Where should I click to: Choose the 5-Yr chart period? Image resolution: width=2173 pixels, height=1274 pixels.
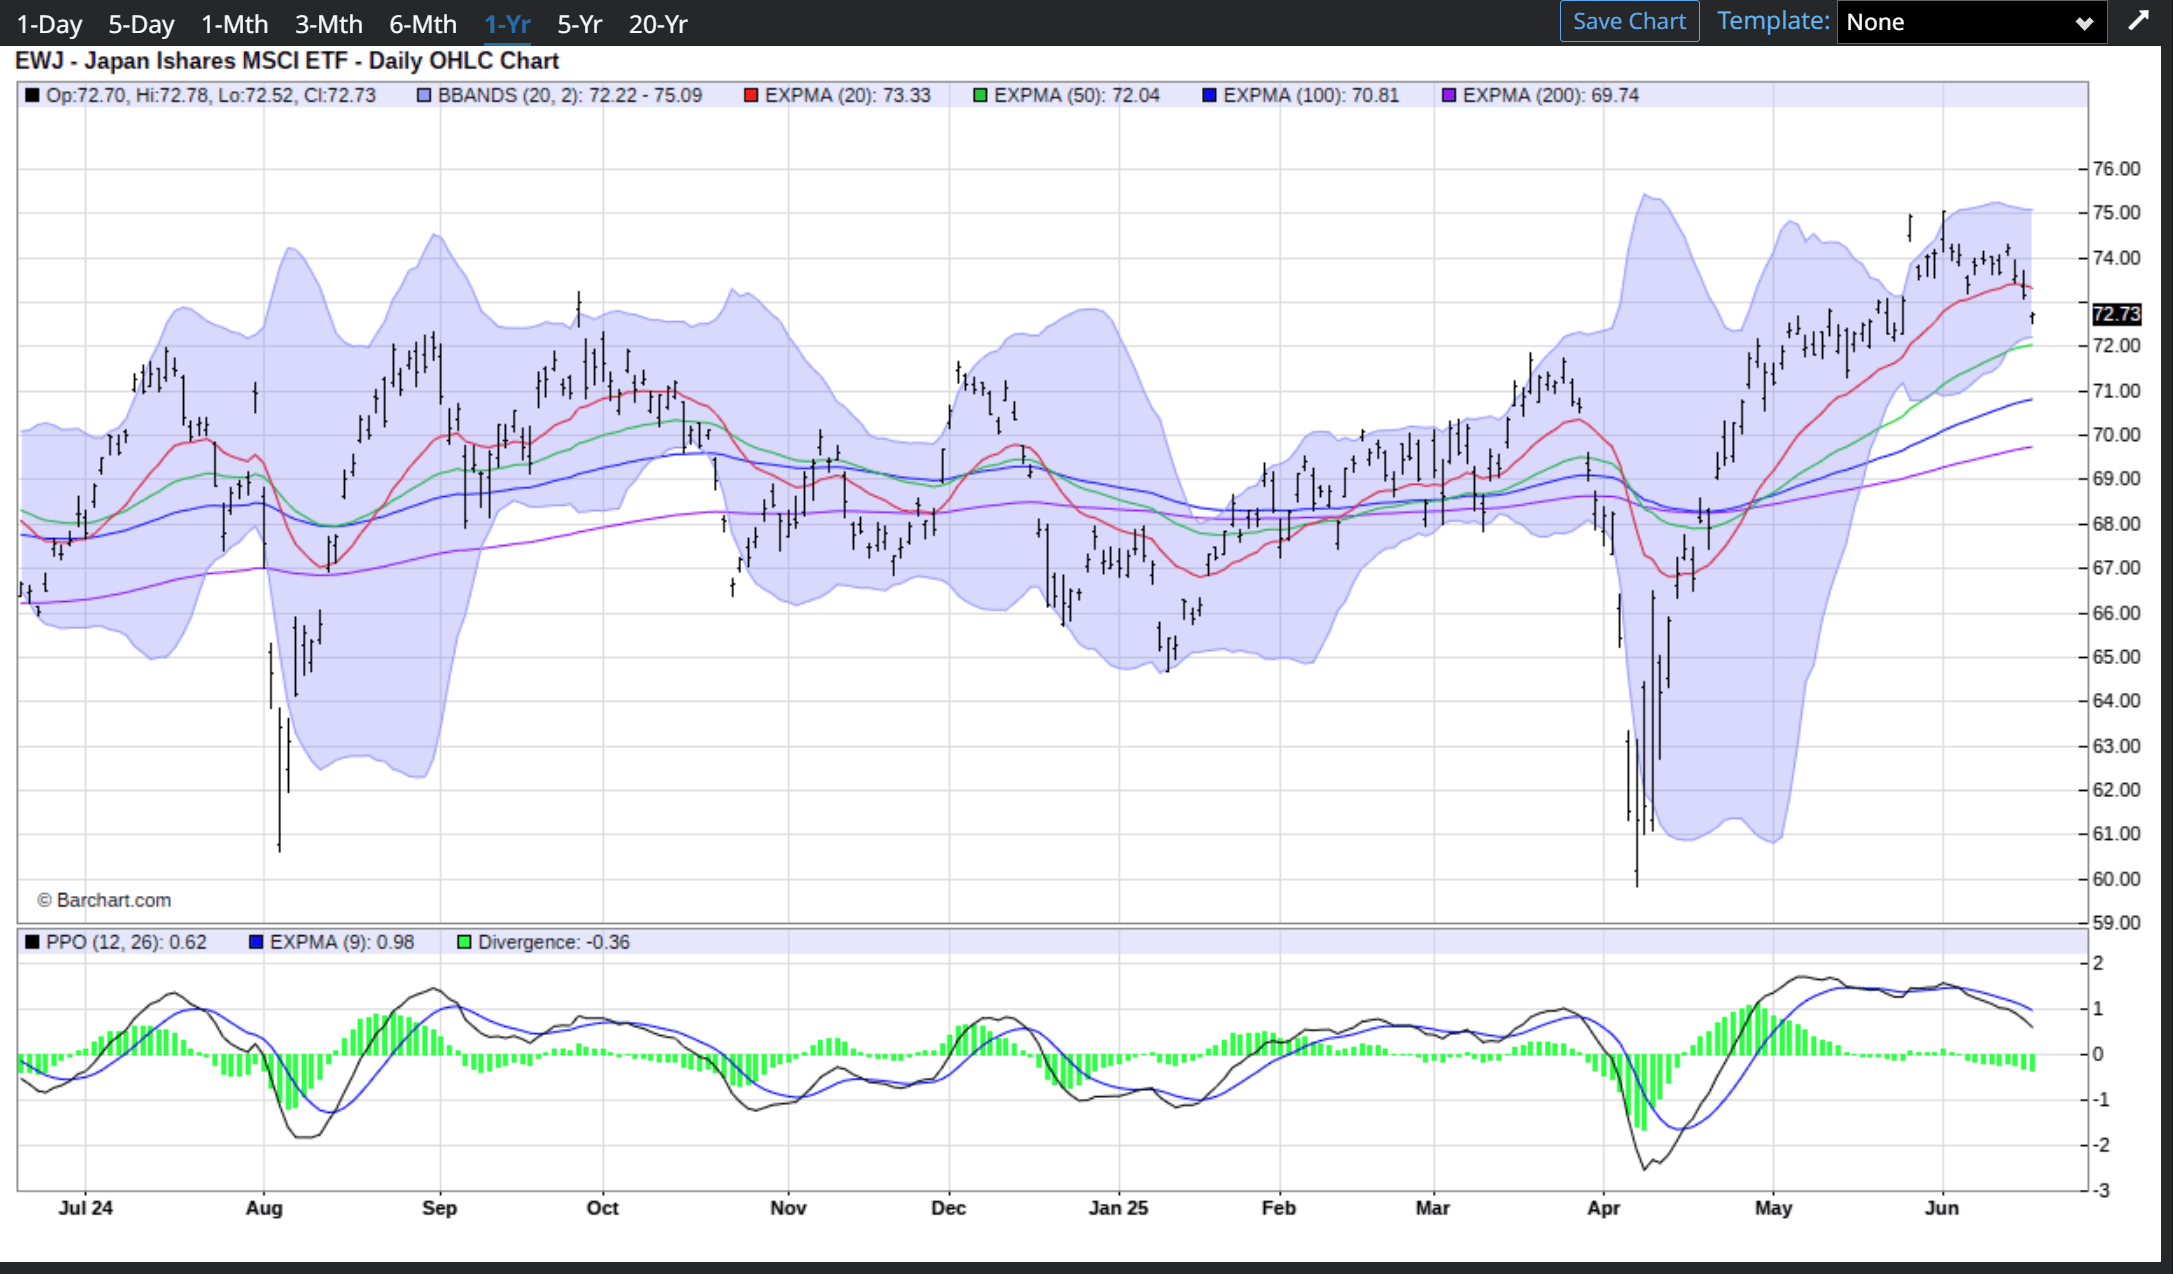point(579,24)
